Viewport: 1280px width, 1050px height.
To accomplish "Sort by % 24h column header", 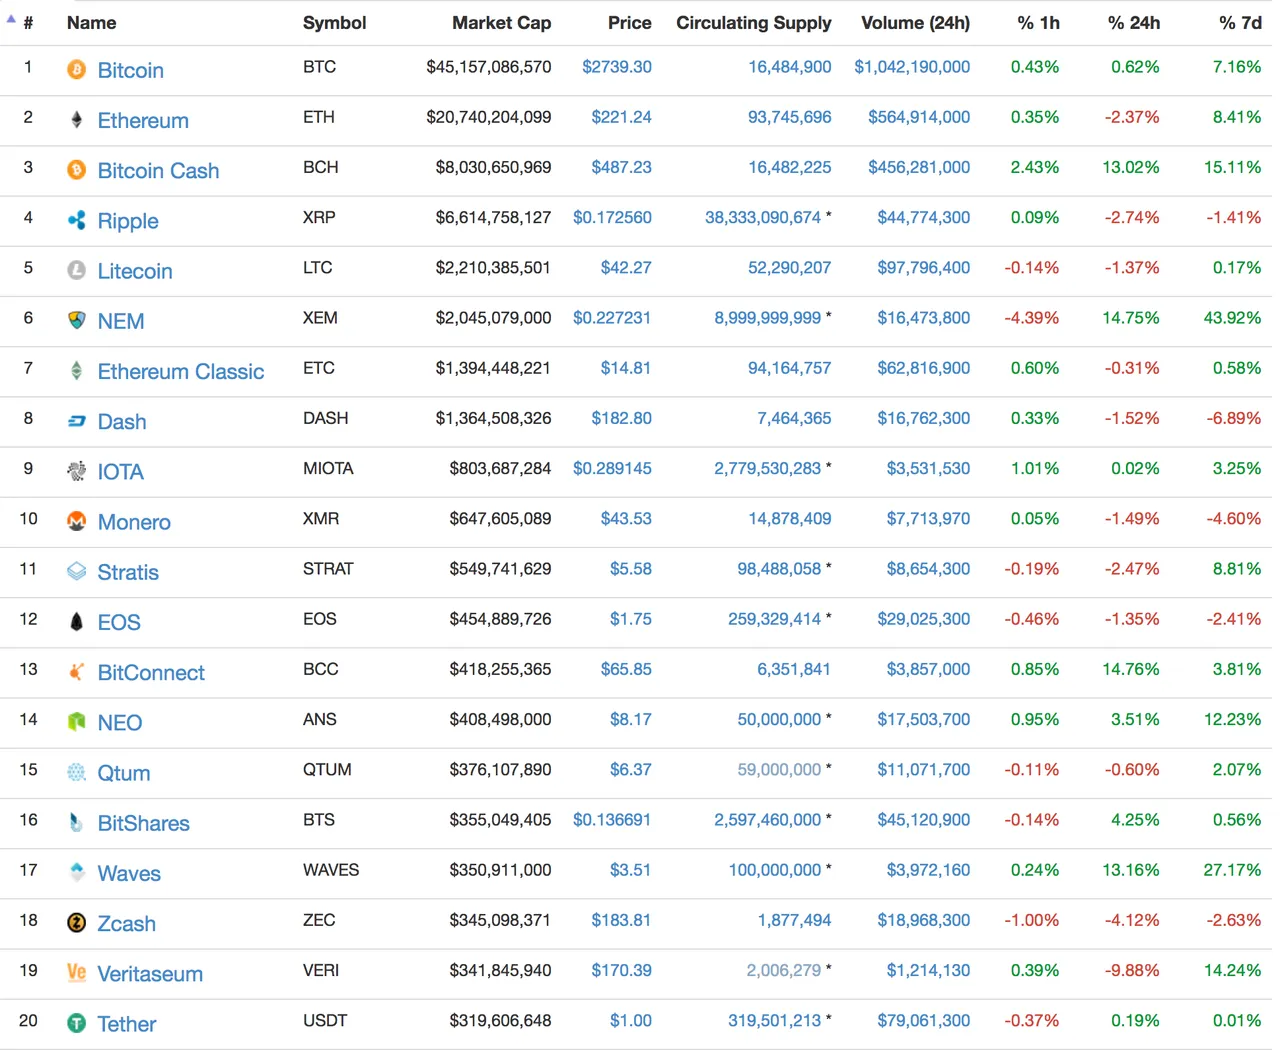I will 1134,23.
